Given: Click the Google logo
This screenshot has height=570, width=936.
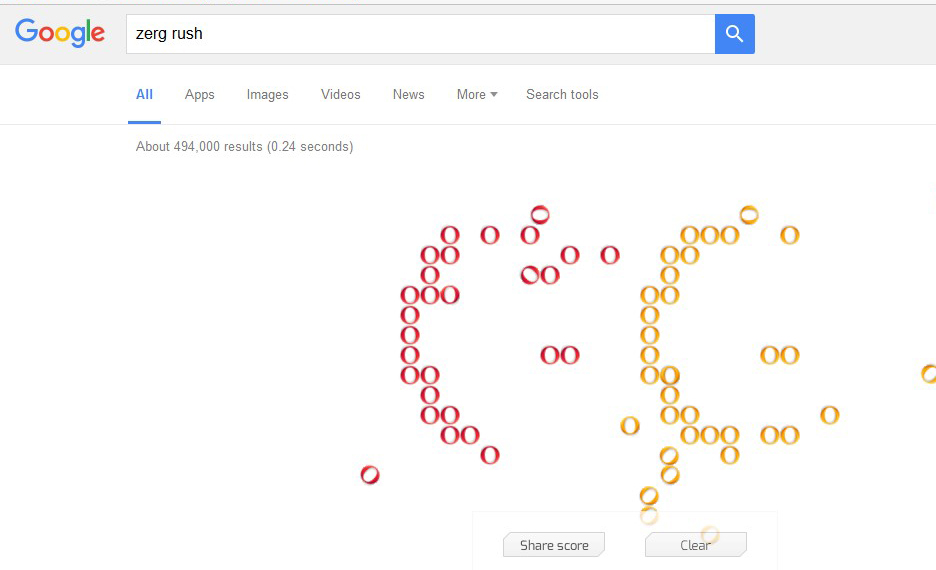Looking at the screenshot, I should [x=60, y=33].
